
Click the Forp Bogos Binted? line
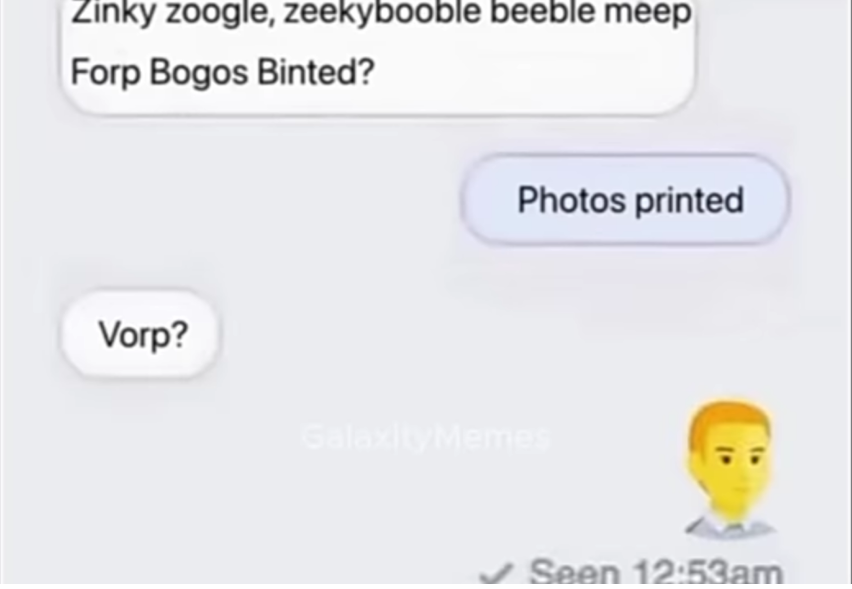click(x=223, y=72)
